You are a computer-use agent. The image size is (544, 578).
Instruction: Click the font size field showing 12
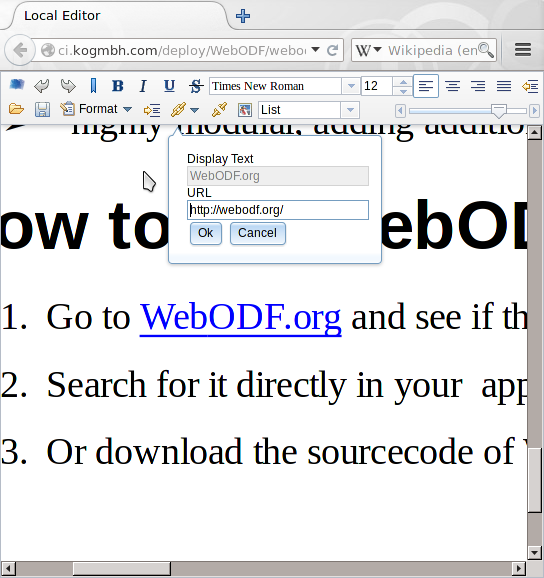coord(377,86)
